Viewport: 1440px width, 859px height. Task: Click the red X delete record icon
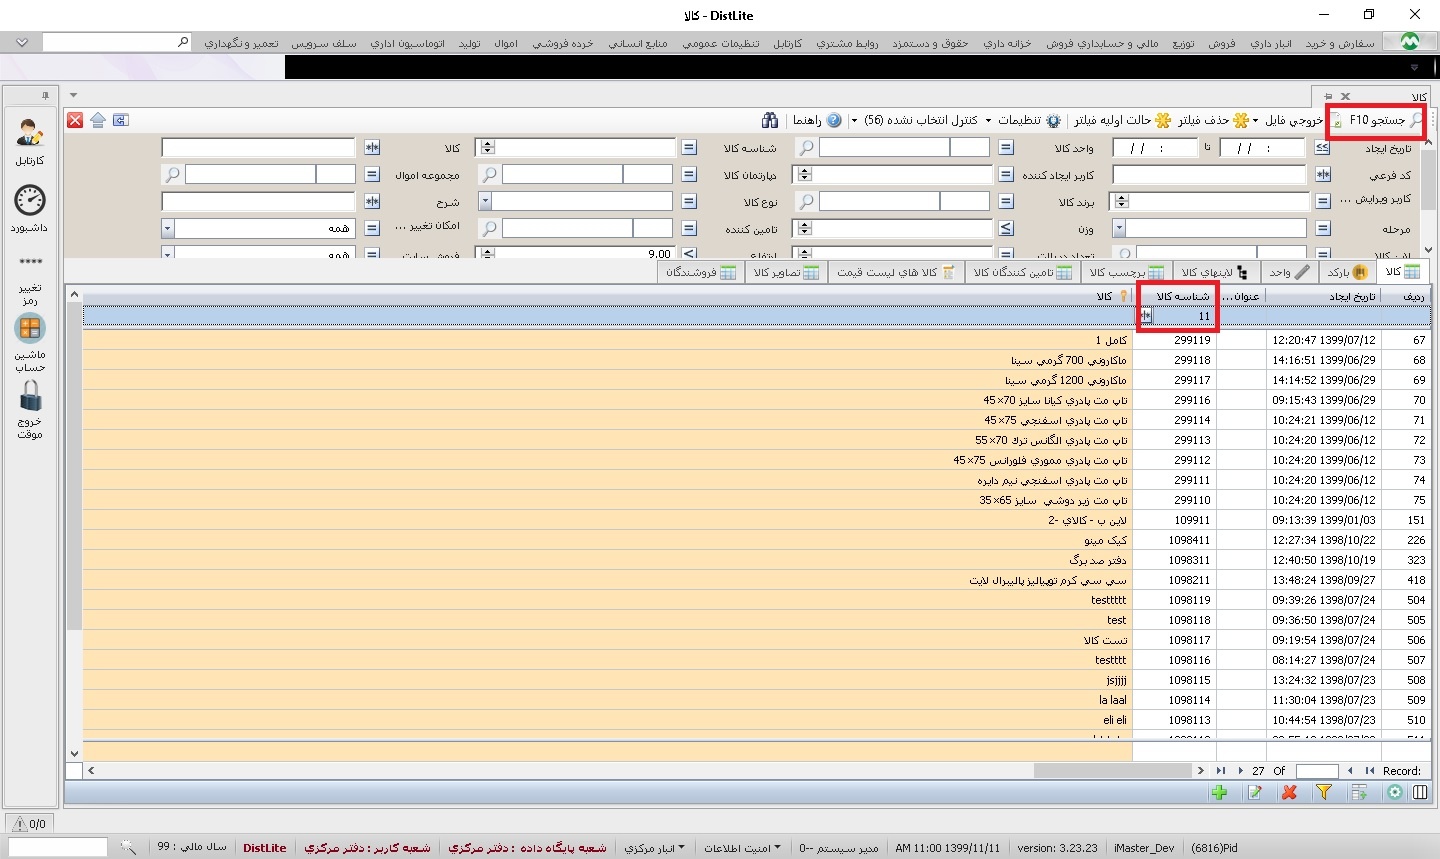tap(1289, 792)
